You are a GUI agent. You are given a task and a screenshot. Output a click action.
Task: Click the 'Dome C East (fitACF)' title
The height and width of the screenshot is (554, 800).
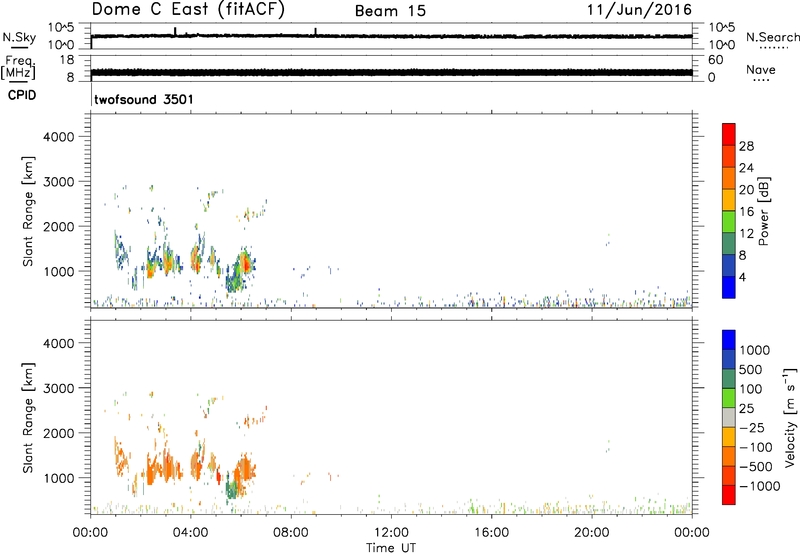tap(188, 10)
